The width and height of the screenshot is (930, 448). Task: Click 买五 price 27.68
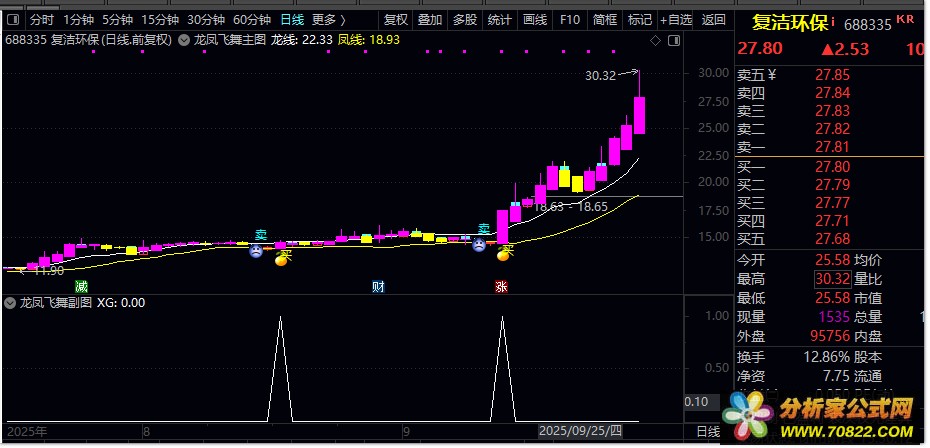coord(832,239)
